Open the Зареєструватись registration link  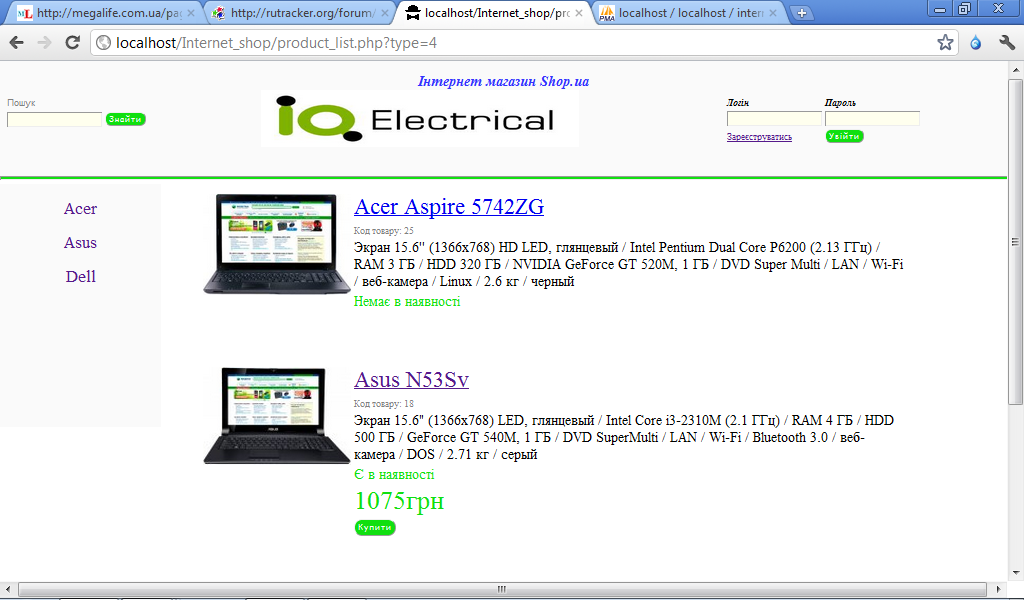pos(759,137)
